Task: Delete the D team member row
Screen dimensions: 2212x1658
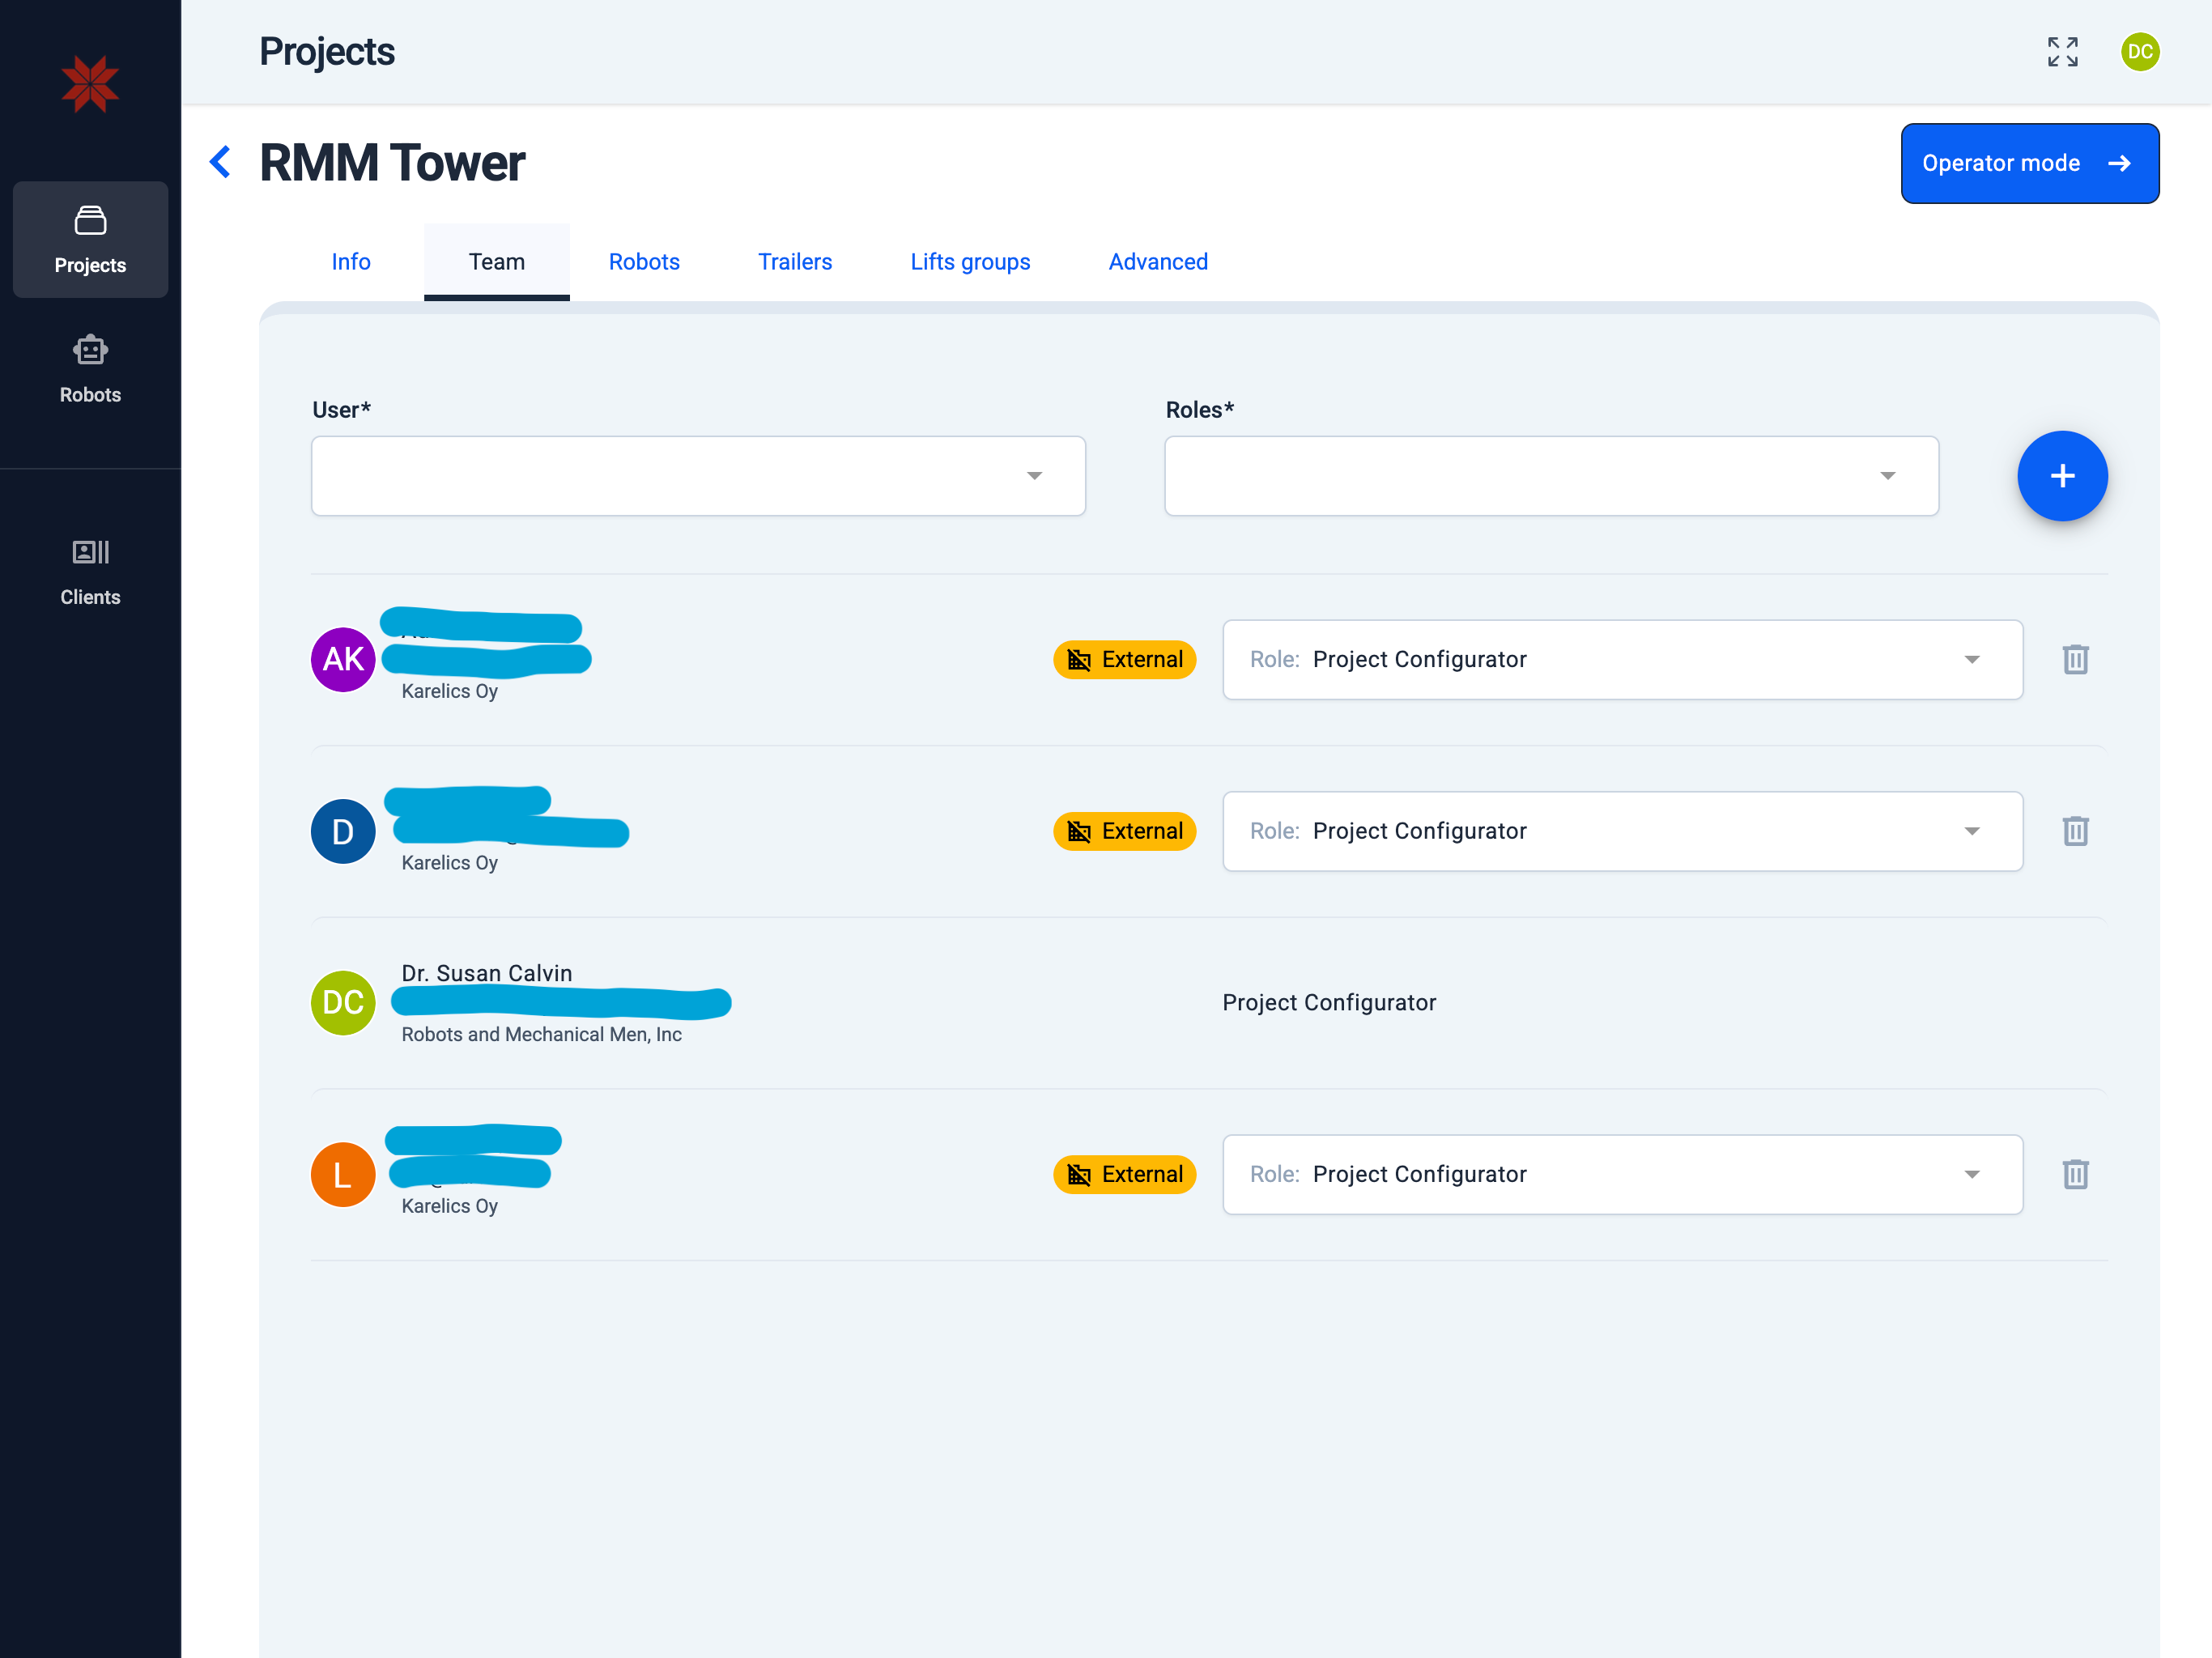Action: coord(2075,831)
